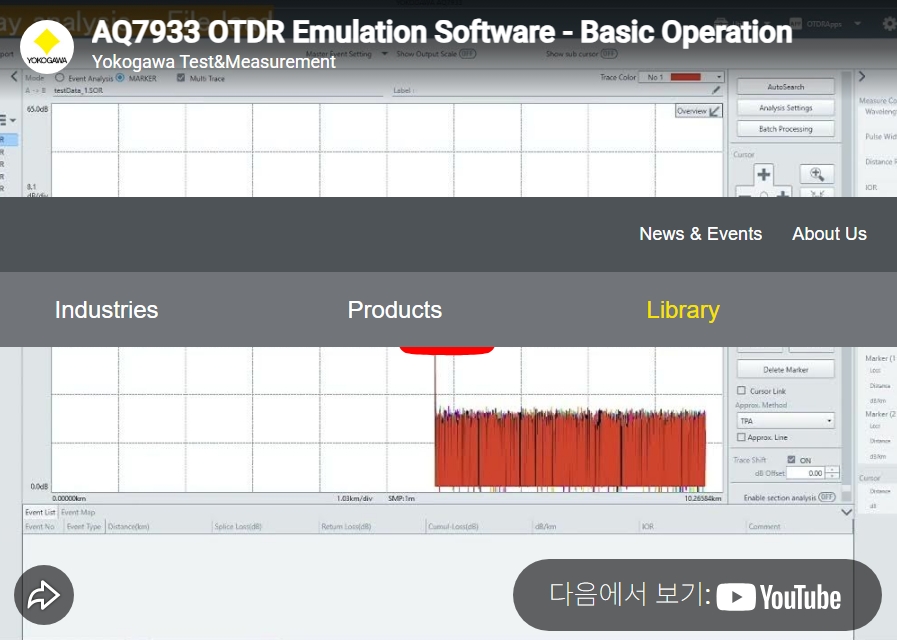Screen dimensions: 897x640
Task: Open the TPA approximation method dropdown
Action: coord(785,421)
